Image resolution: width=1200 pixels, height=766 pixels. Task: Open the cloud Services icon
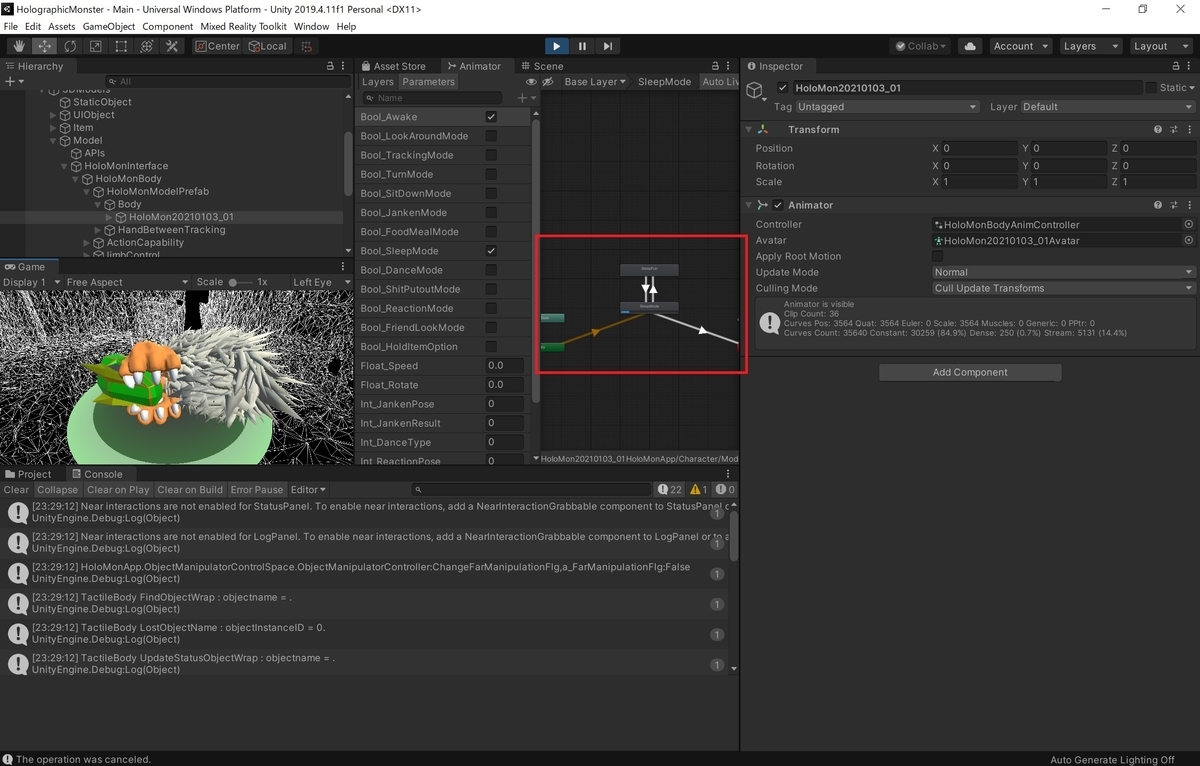coord(969,46)
